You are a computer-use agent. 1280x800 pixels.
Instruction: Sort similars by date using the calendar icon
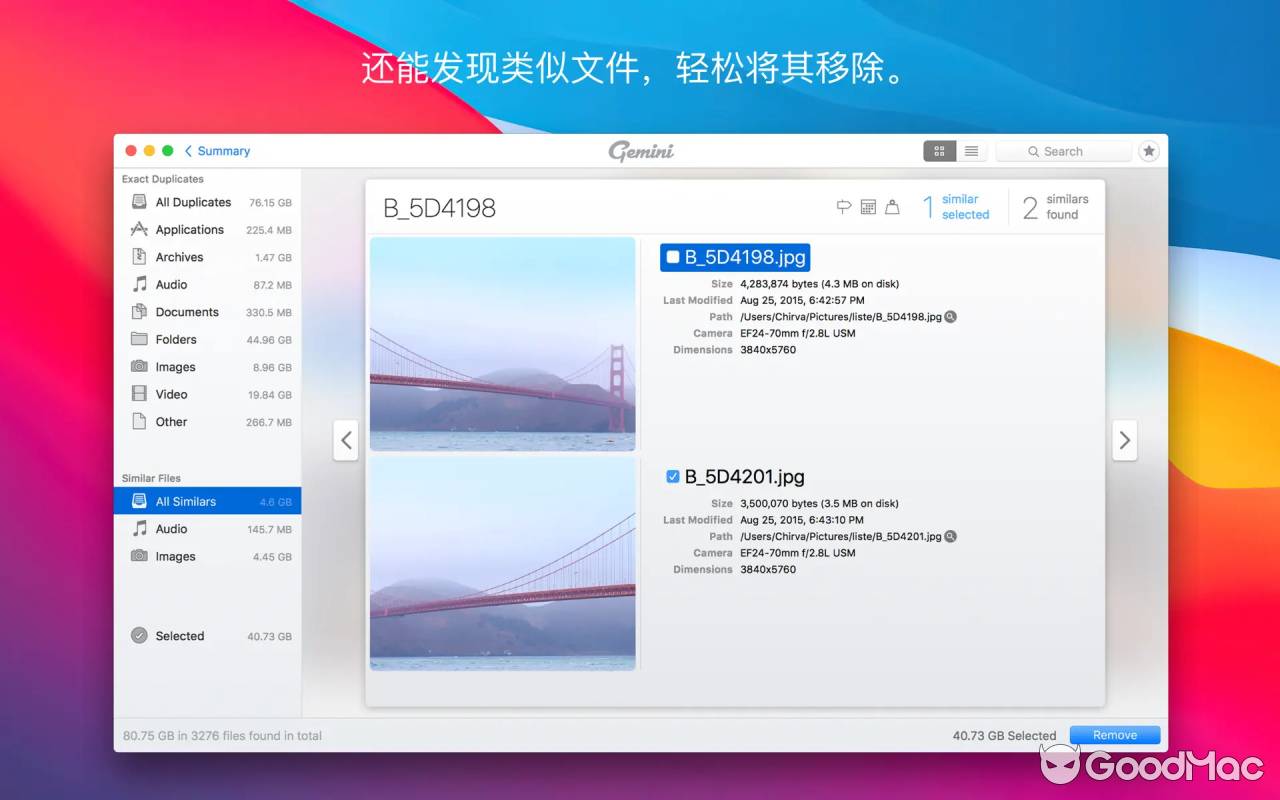[867, 207]
